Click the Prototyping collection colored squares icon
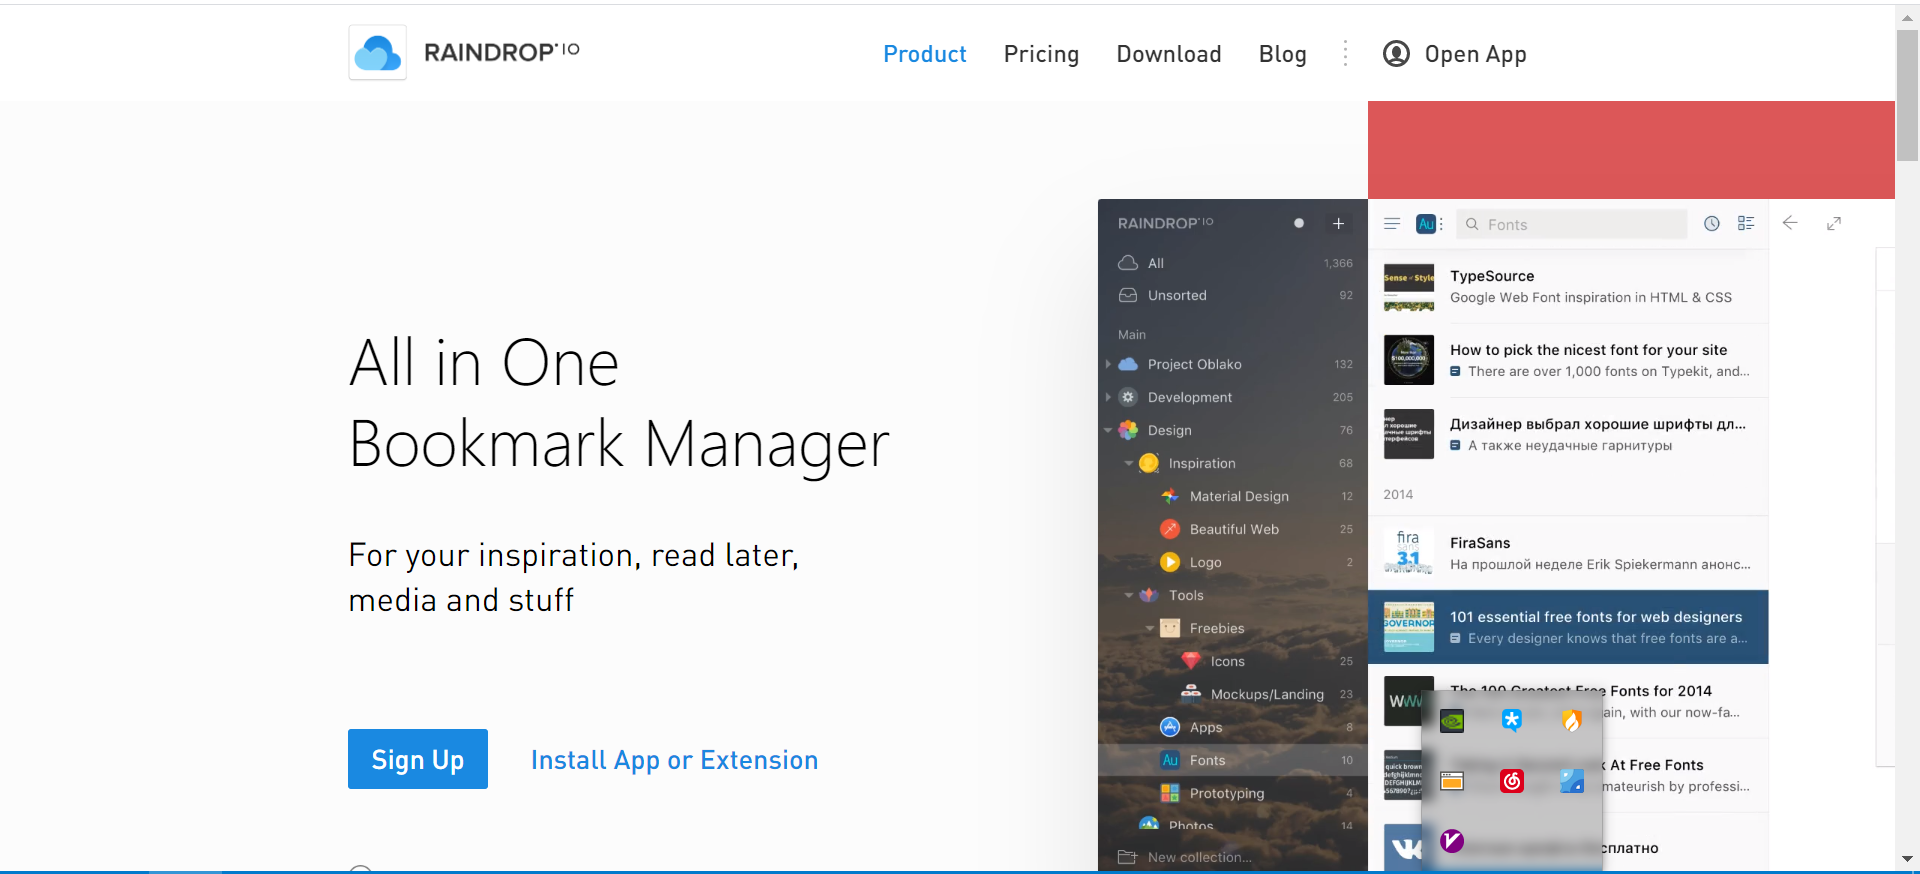The image size is (1920, 874). [1170, 793]
